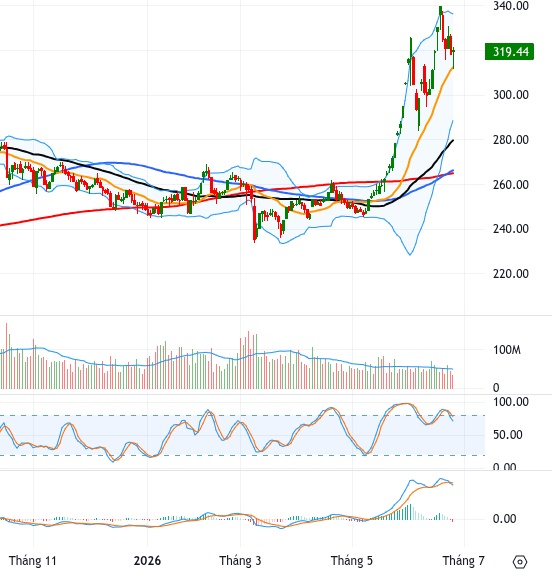Click the green 319.44 current price label

[x=509, y=52]
